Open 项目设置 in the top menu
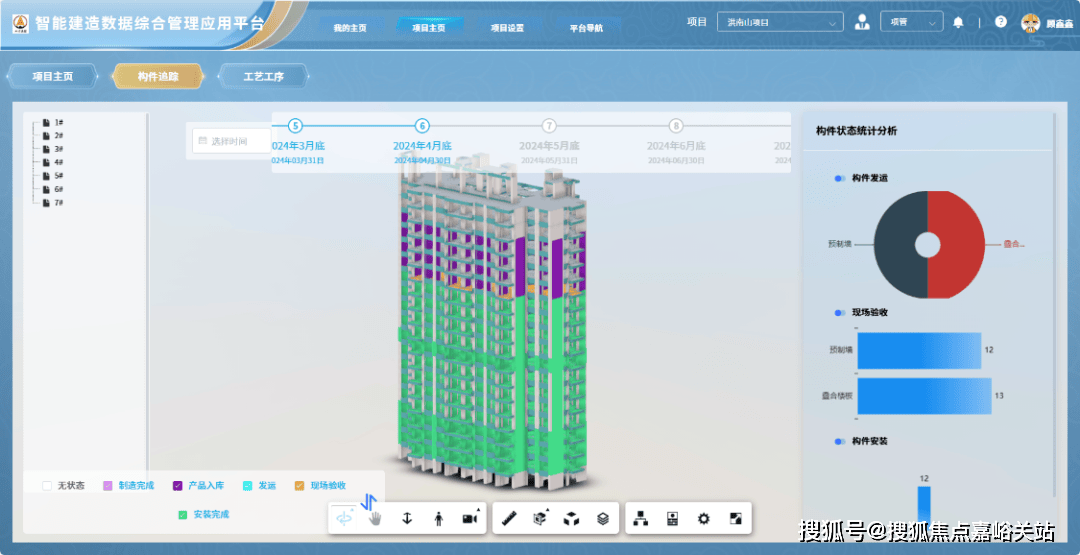This screenshot has height=555, width=1080. coord(507,27)
